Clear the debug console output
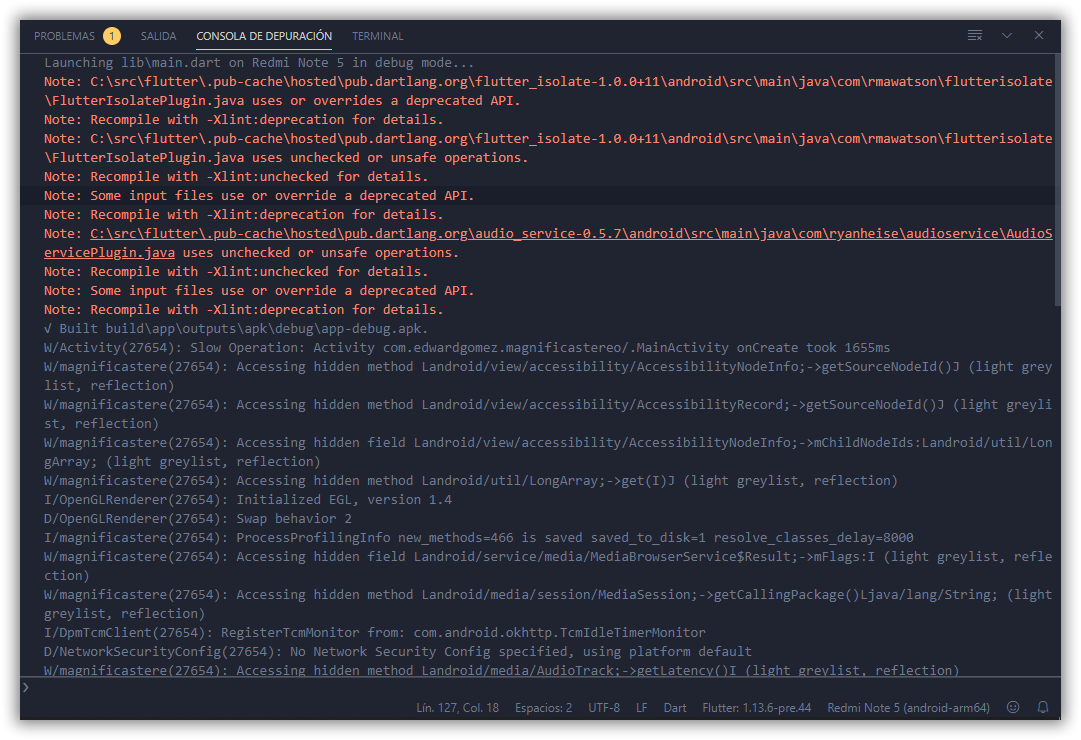1081x740 pixels. [x=975, y=35]
